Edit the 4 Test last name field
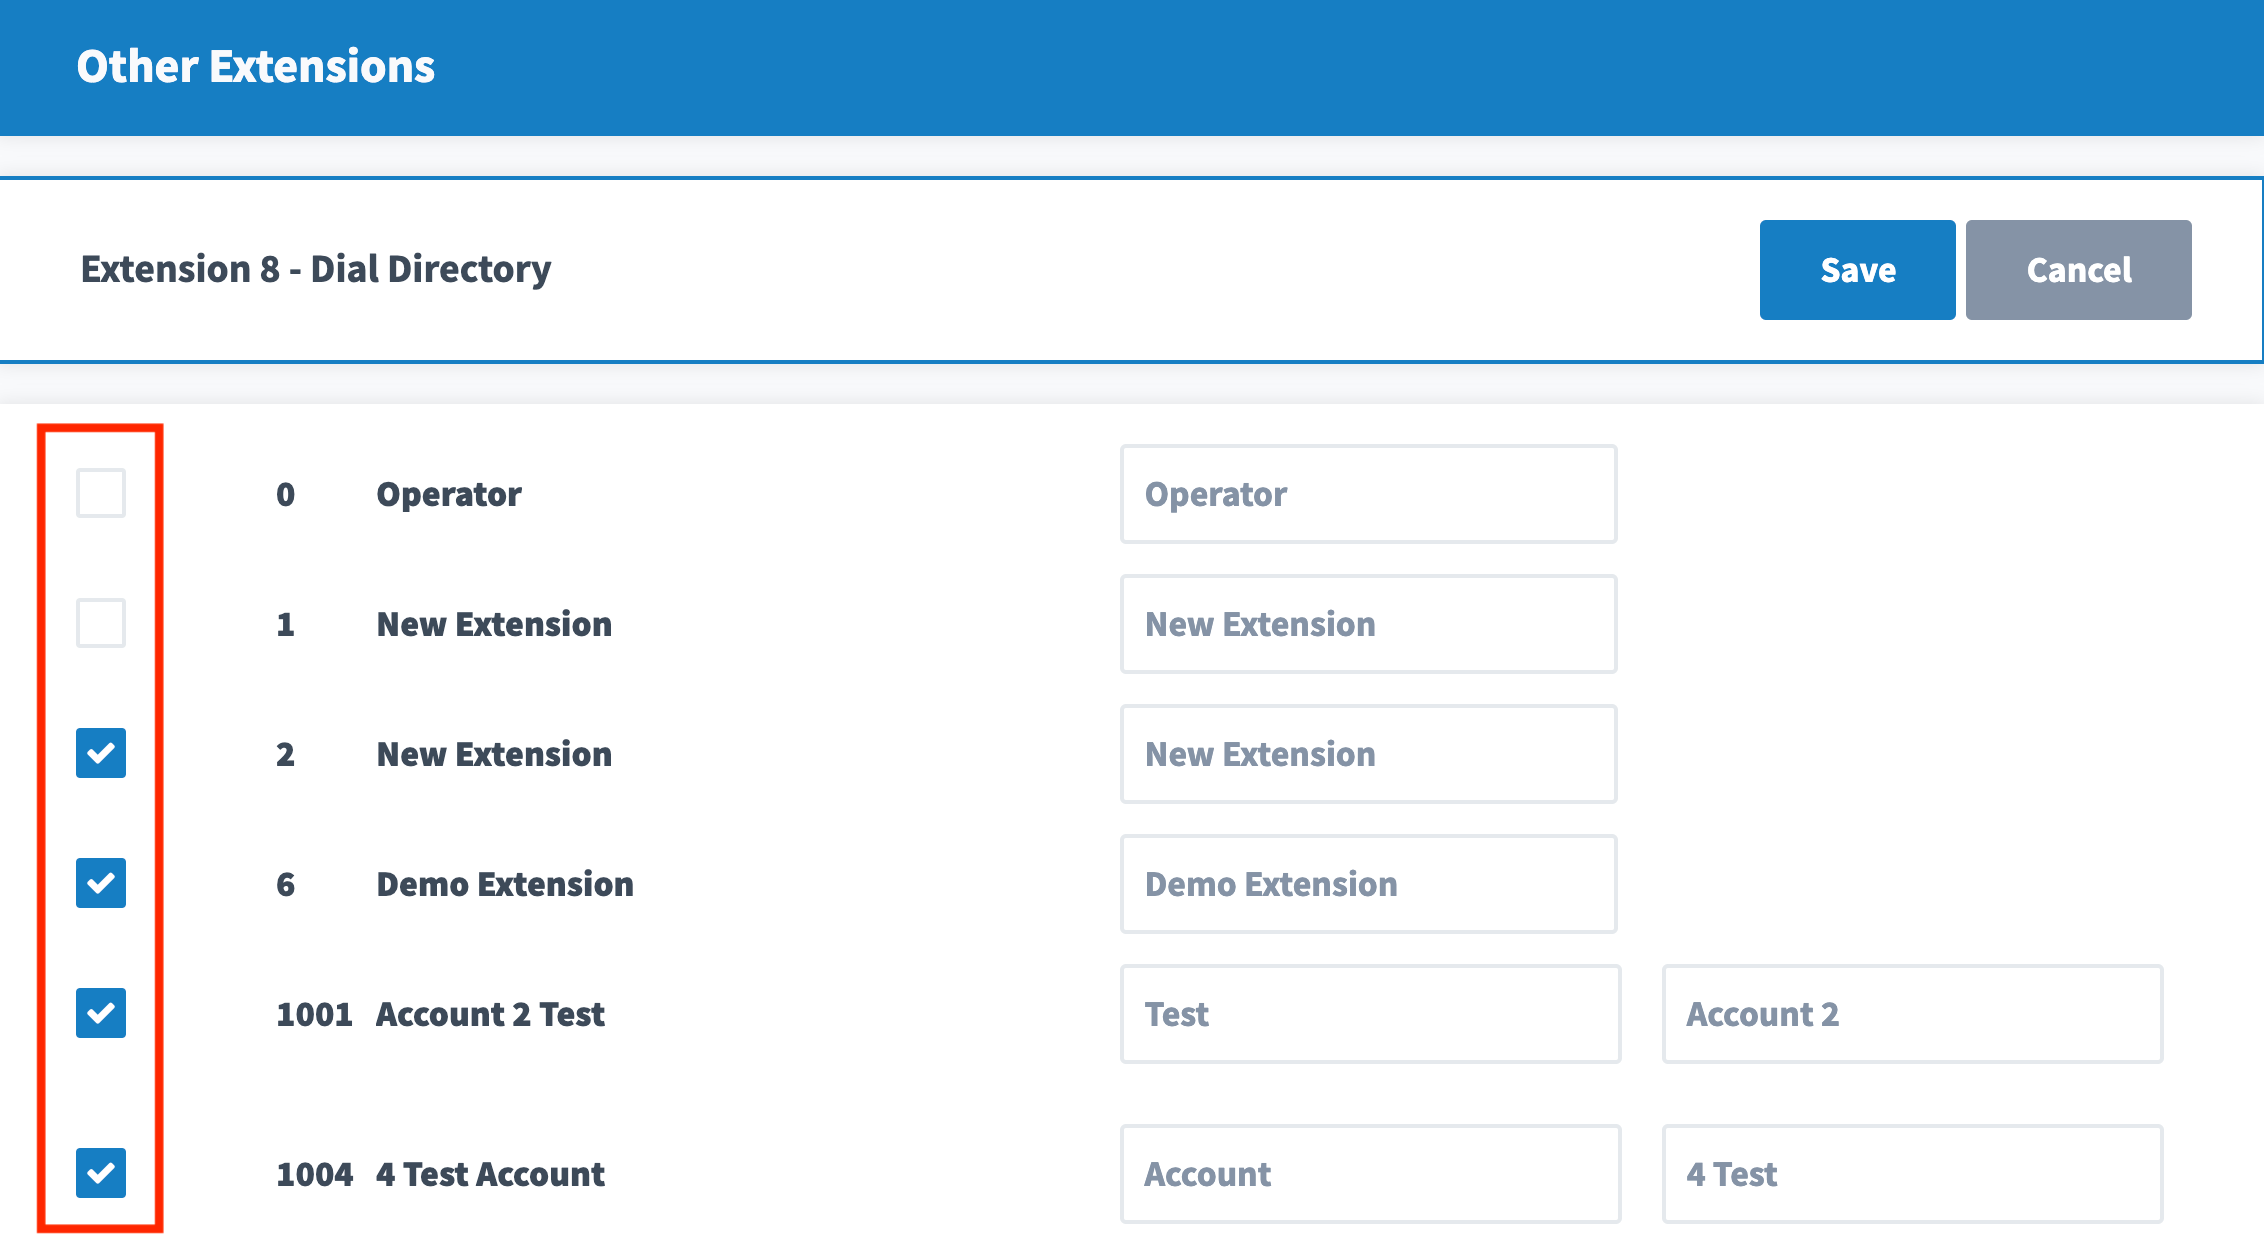 tap(1913, 1174)
